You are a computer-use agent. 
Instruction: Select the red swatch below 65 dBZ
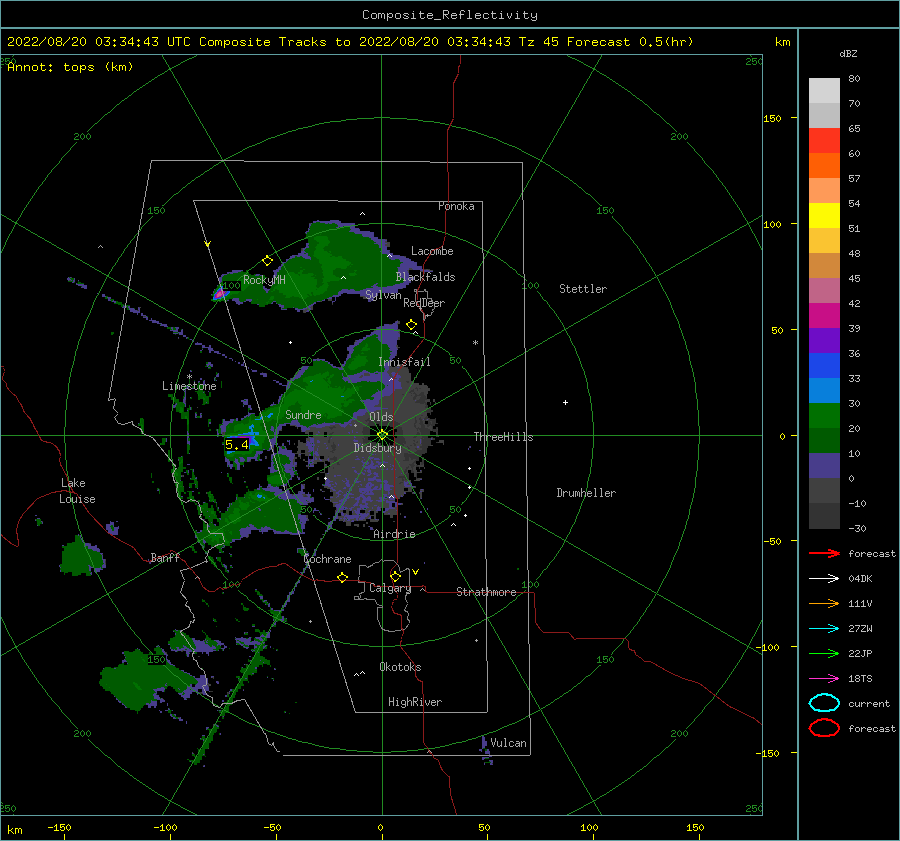824,141
